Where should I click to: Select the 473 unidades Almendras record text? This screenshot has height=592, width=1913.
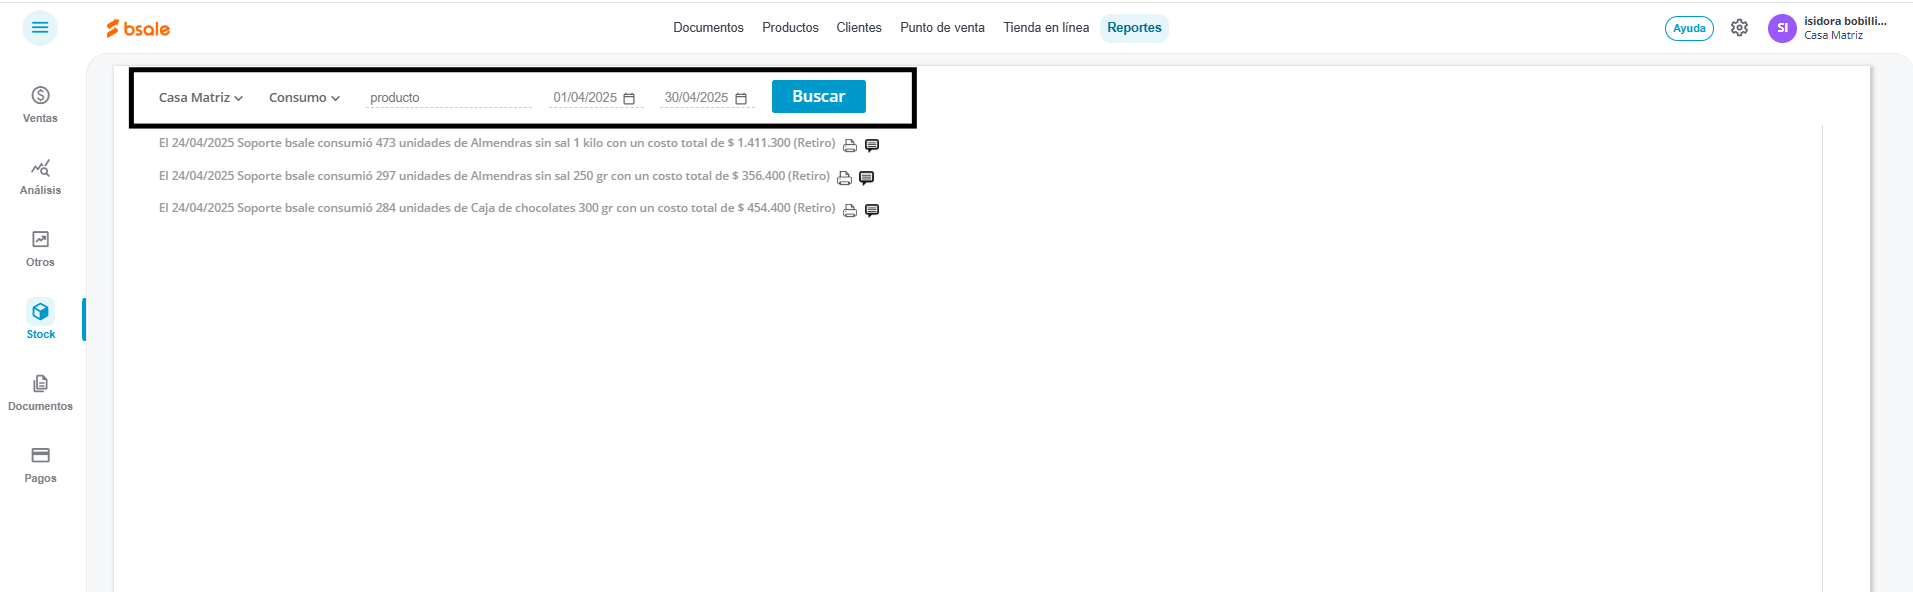coord(497,143)
